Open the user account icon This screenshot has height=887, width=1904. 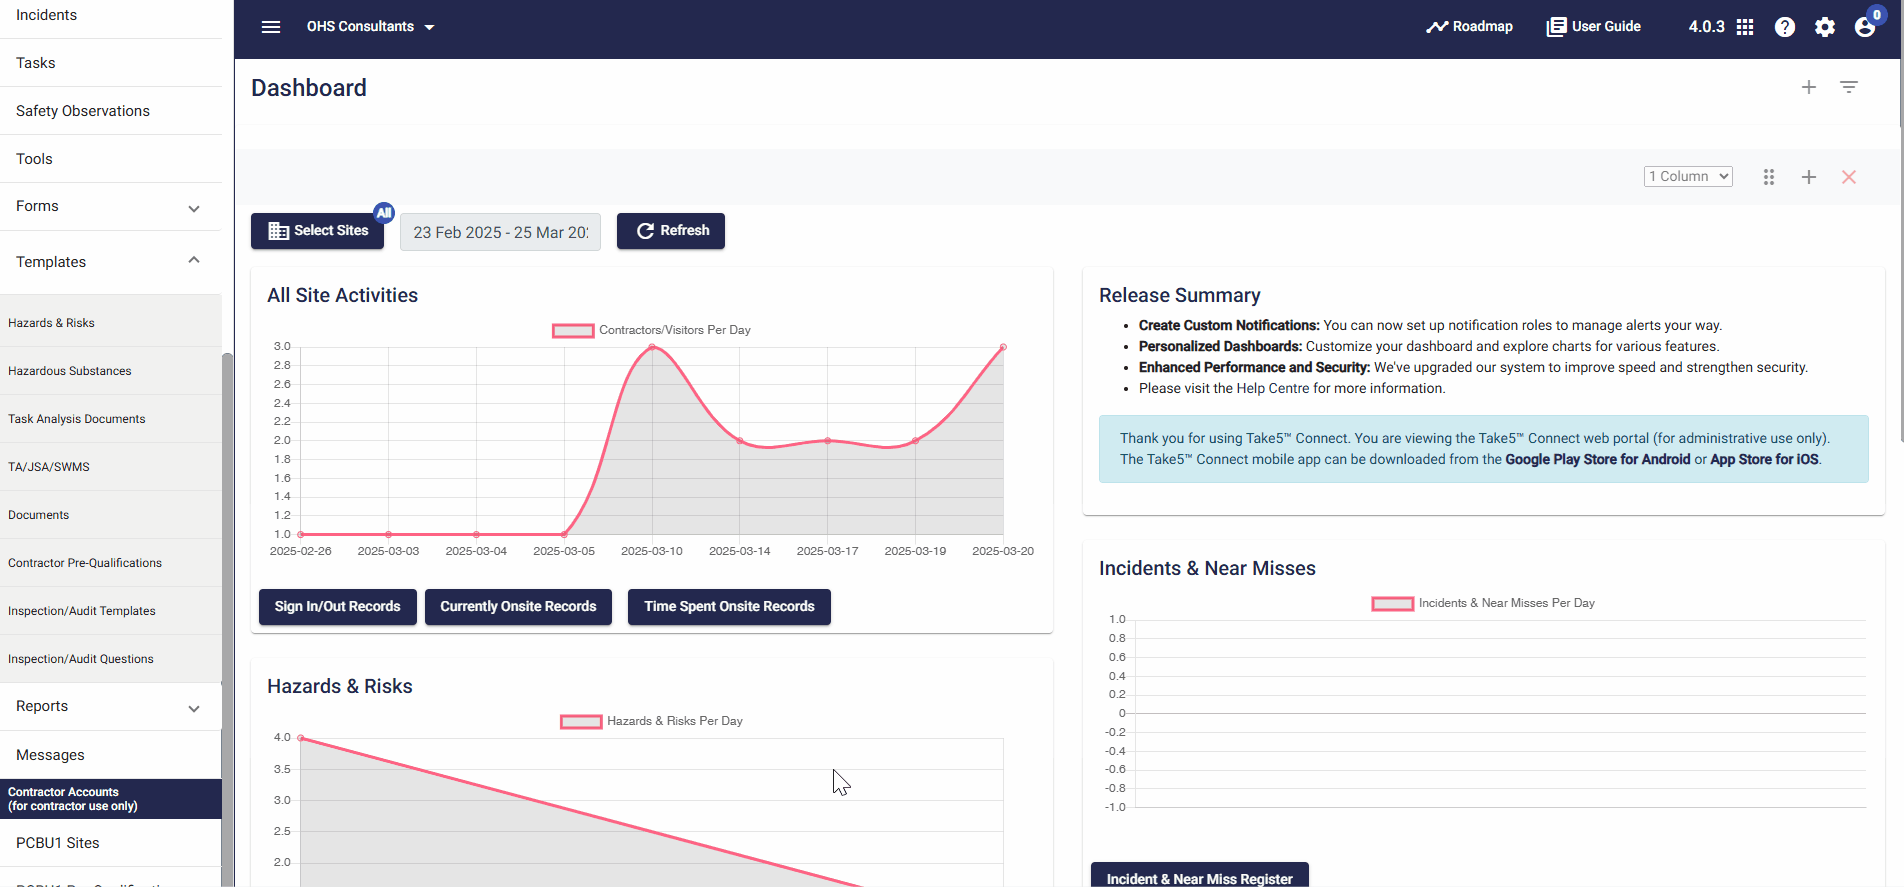click(x=1865, y=27)
